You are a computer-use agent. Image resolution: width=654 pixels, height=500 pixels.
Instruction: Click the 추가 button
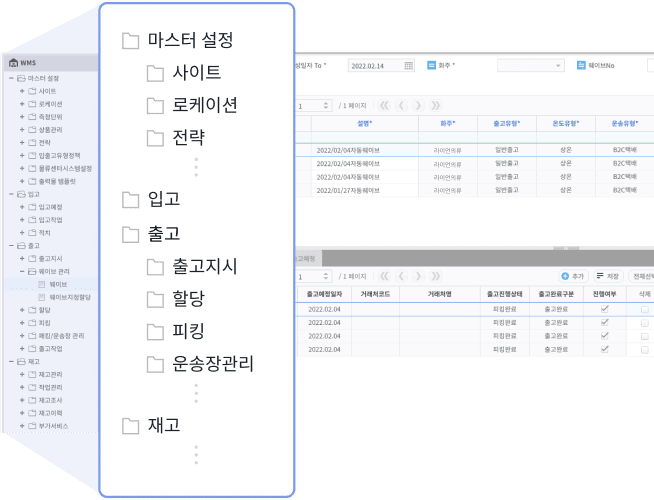[572, 275]
